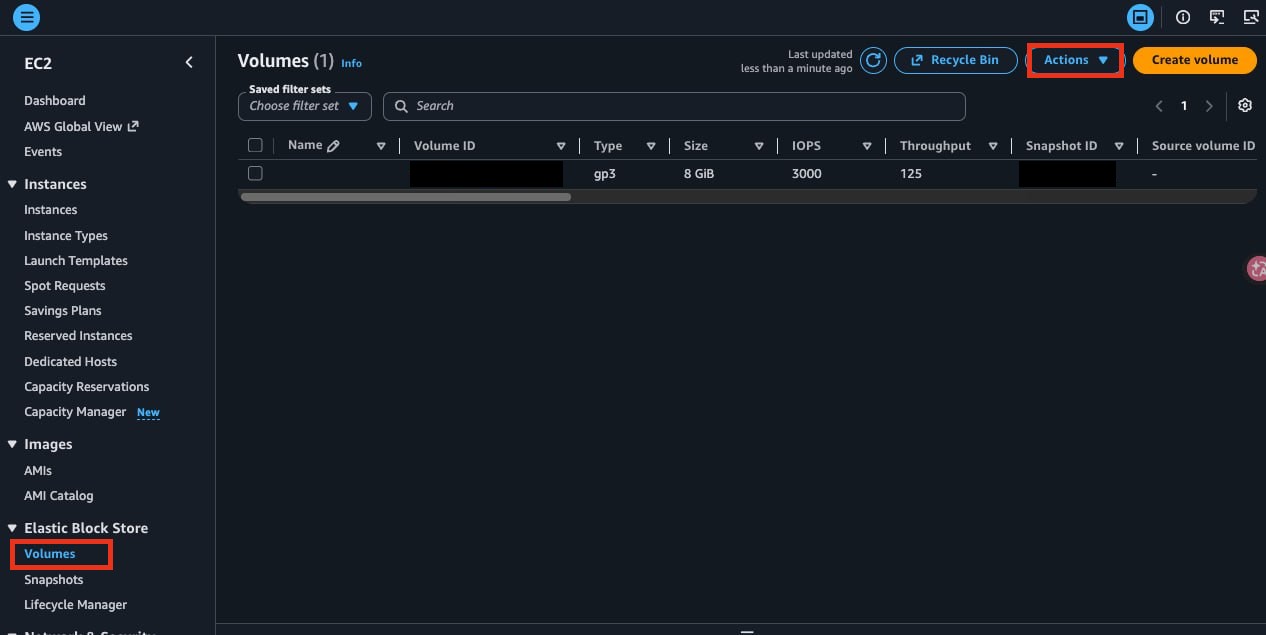Image resolution: width=1266 pixels, height=635 pixels.
Task: Open Instance Types page
Action: pos(66,236)
